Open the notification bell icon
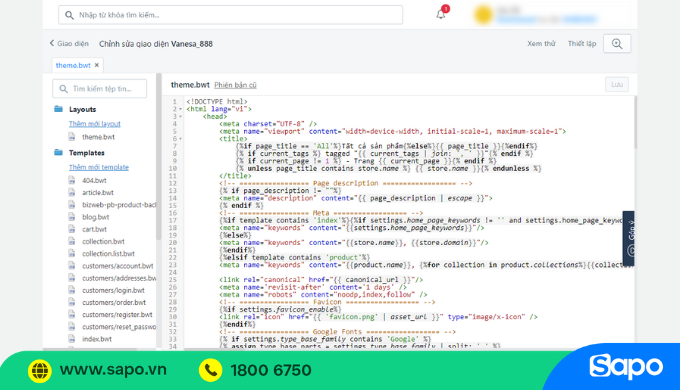Screen dimensions: 680x390 (x=441, y=14)
